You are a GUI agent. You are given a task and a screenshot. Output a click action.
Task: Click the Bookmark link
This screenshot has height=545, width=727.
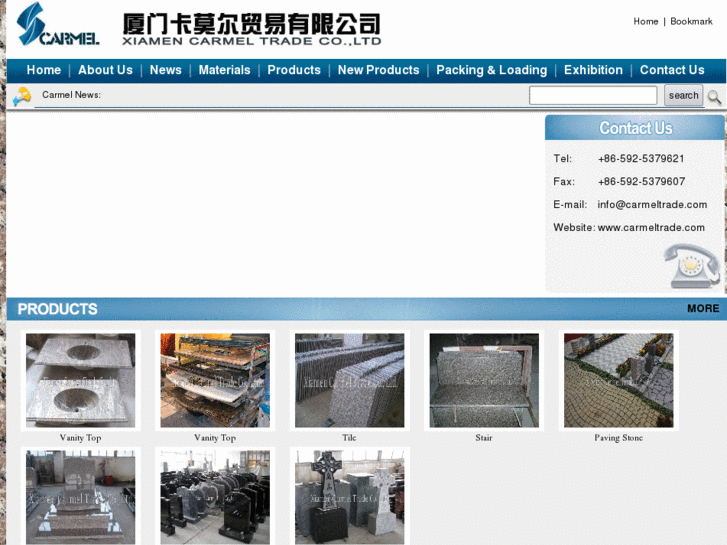691,21
